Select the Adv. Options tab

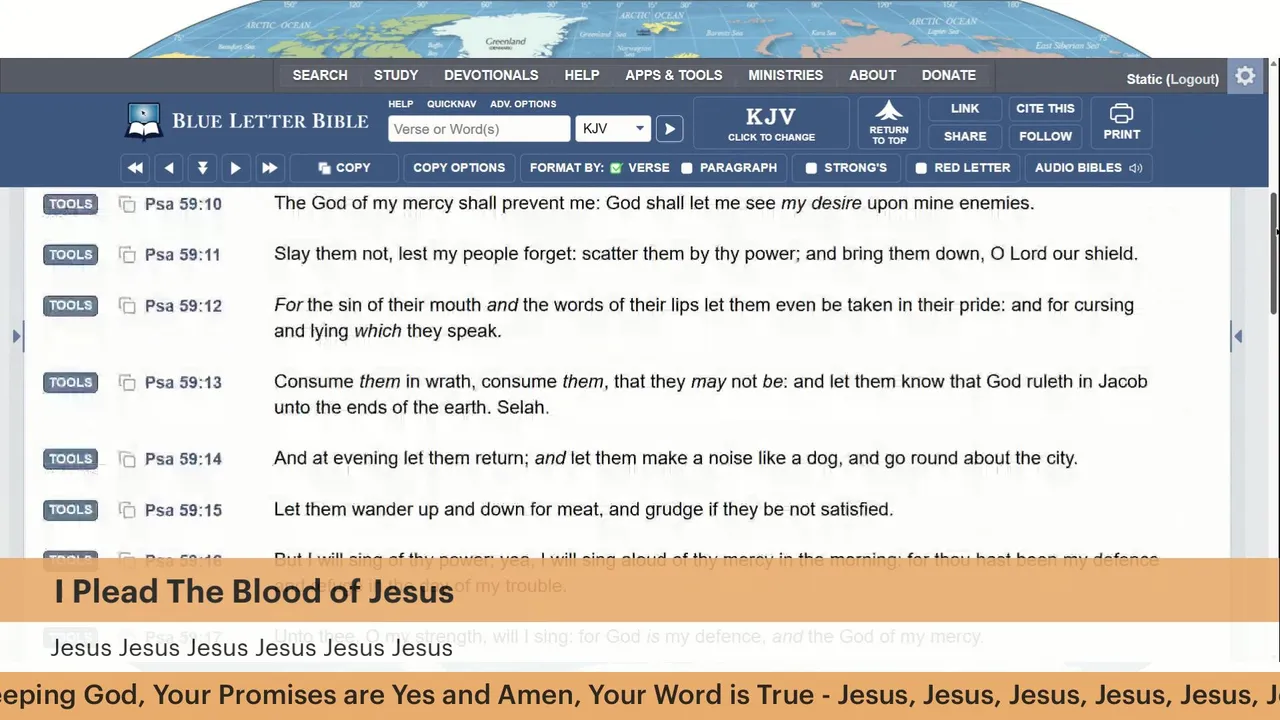(523, 104)
